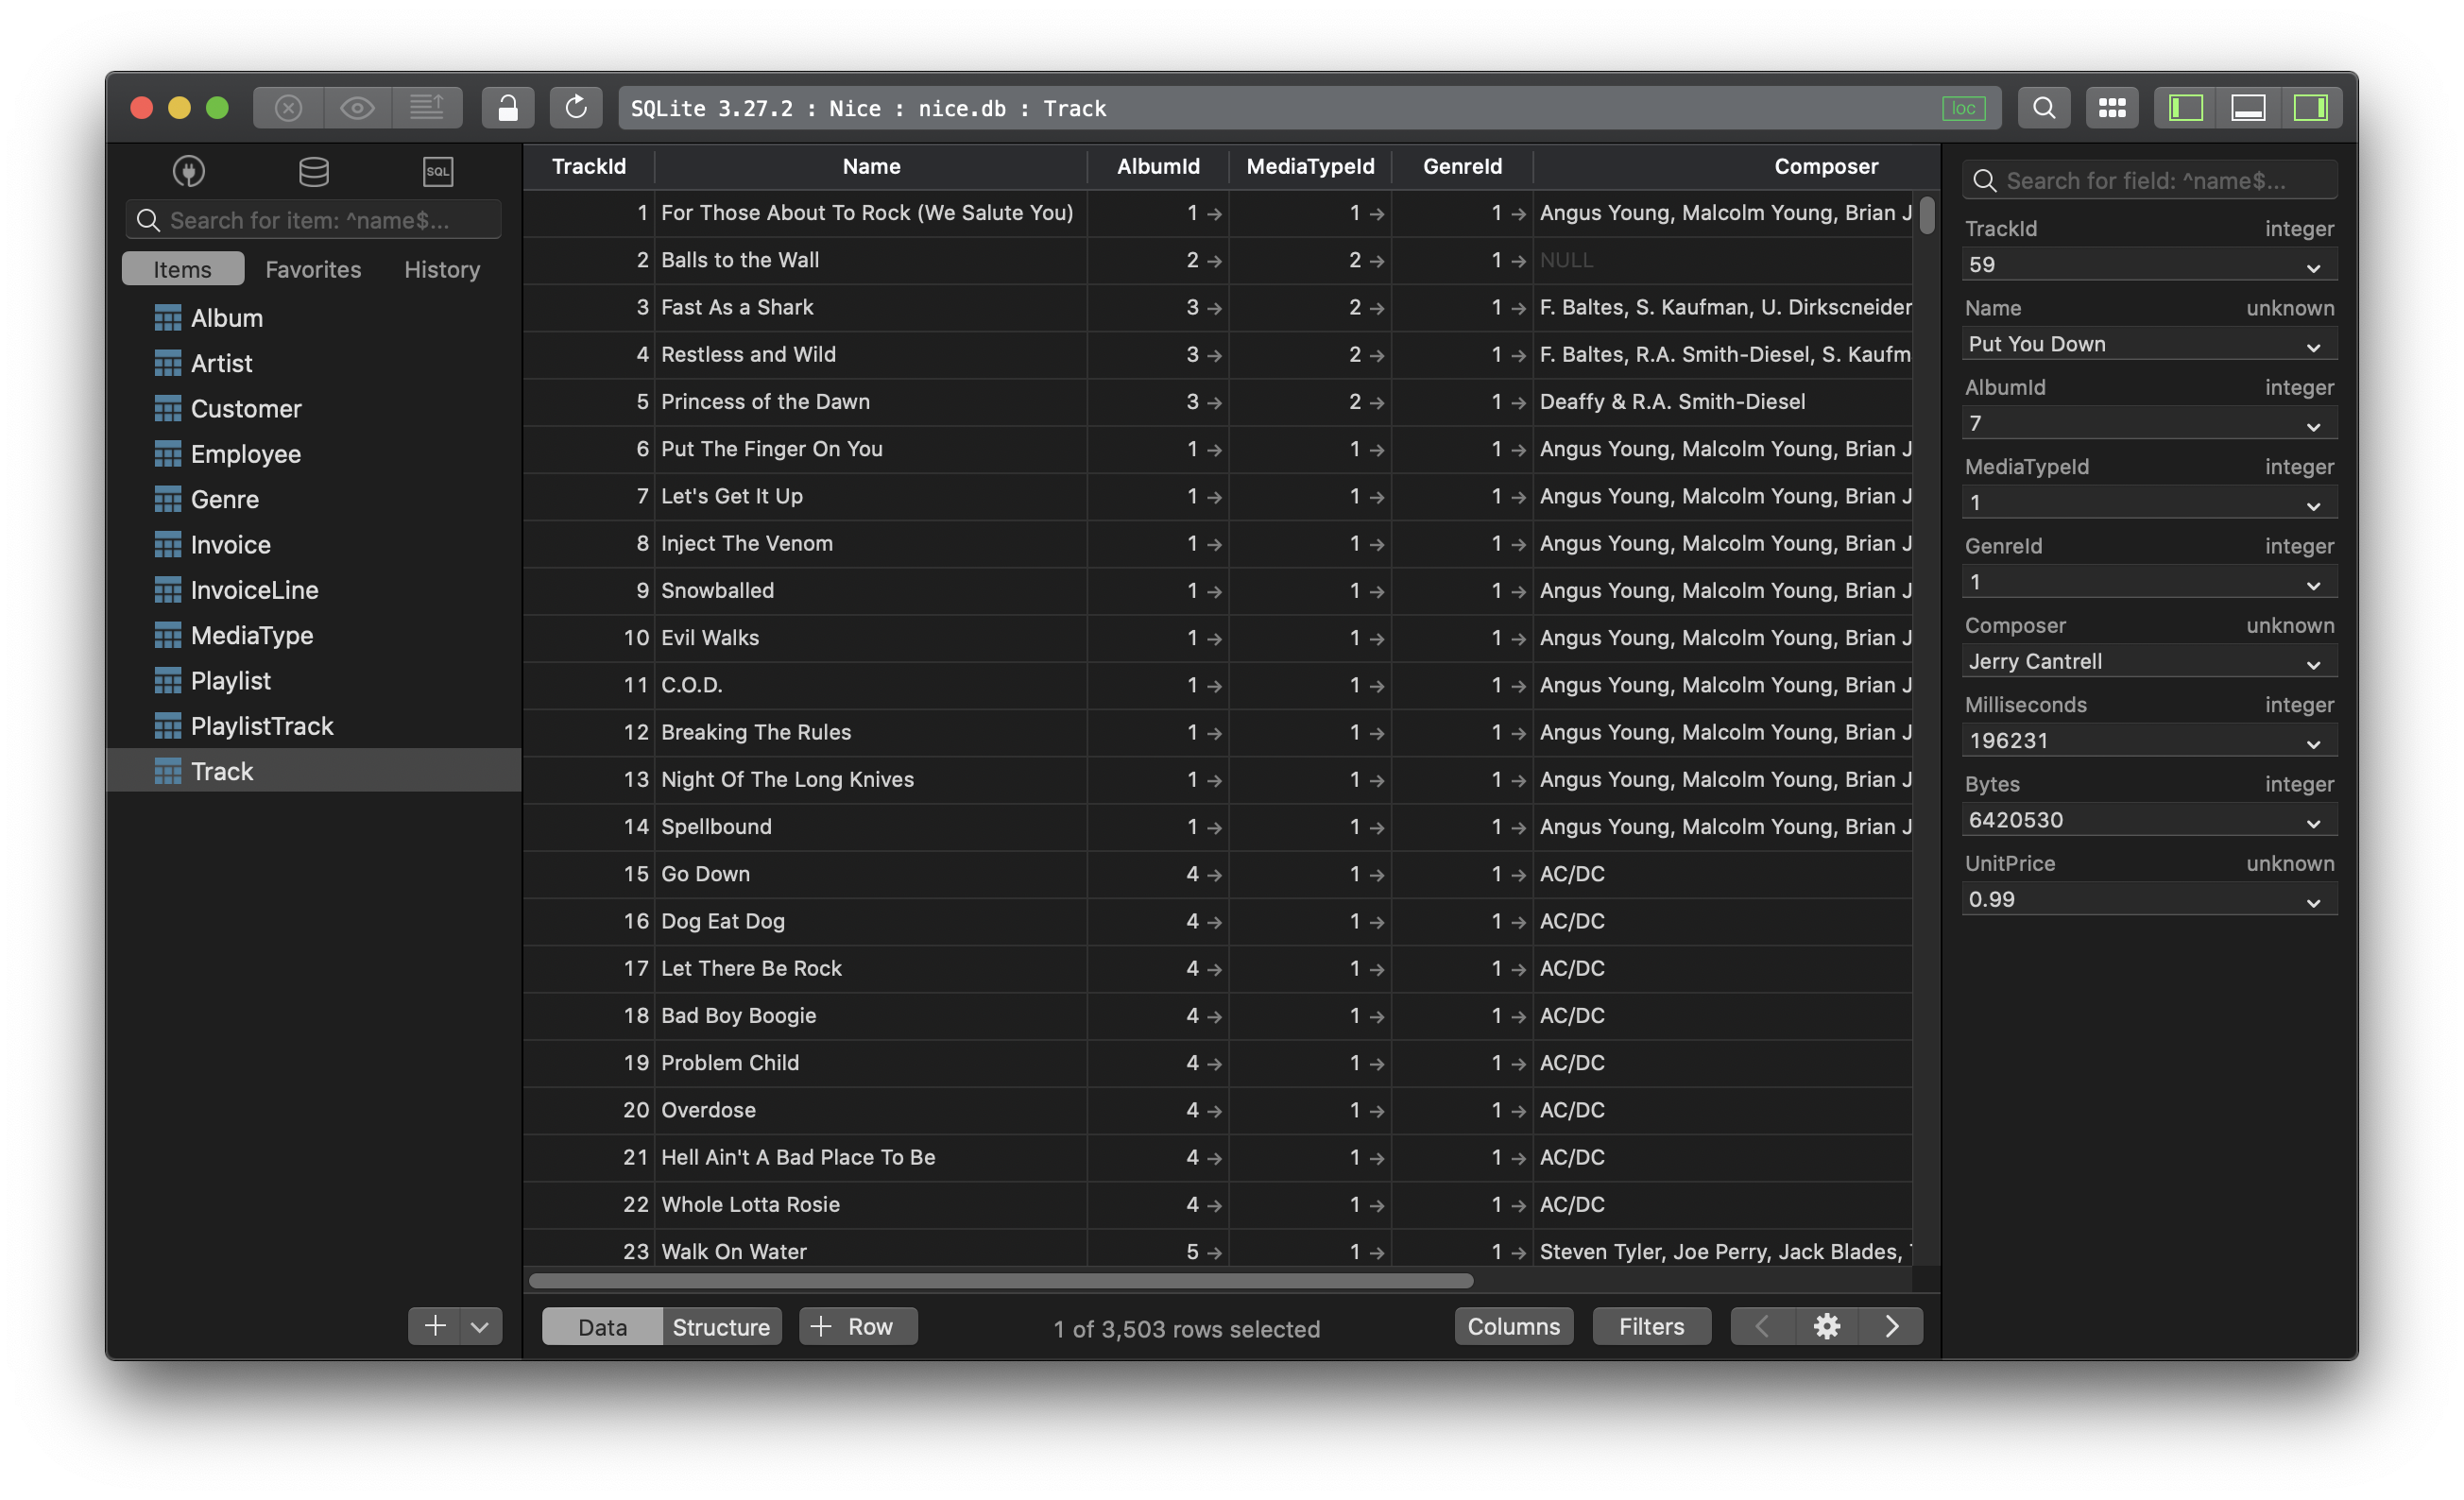Select the Favorites tab
The height and width of the screenshot is (1500, 2464).
pos(314,267)
